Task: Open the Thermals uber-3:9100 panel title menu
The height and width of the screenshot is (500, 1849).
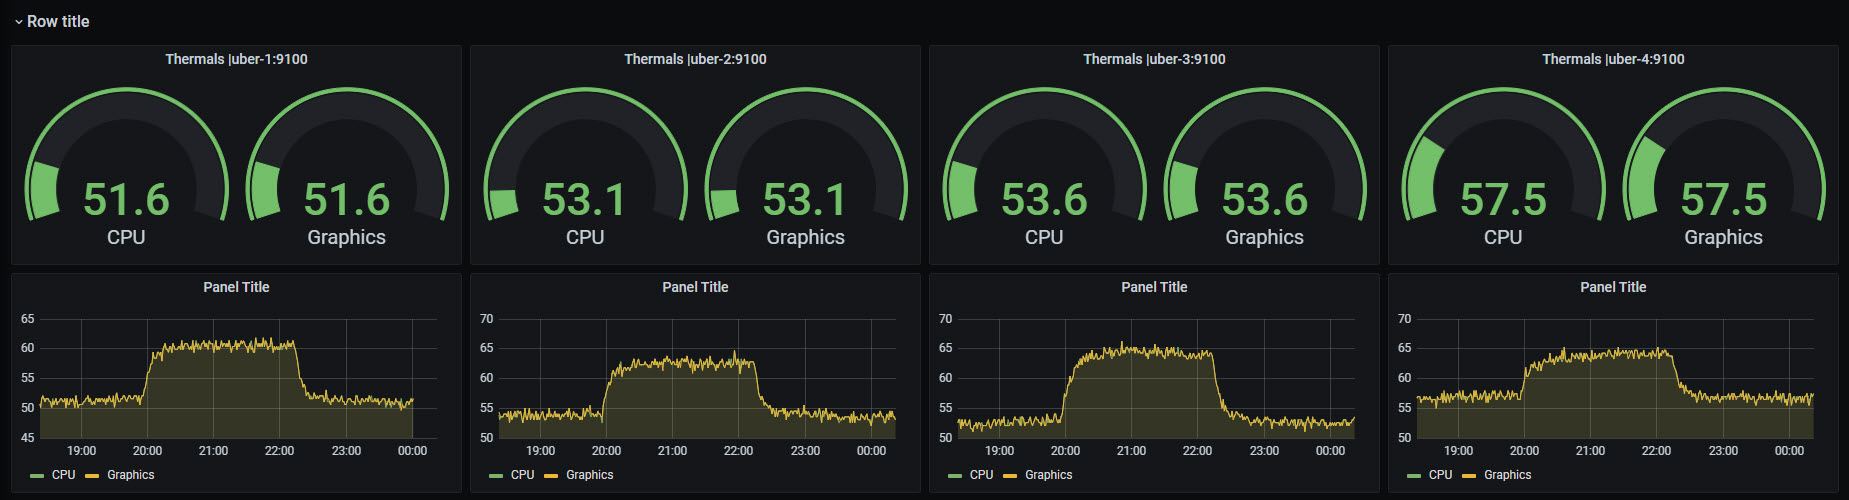Action: click(1154, 59)
